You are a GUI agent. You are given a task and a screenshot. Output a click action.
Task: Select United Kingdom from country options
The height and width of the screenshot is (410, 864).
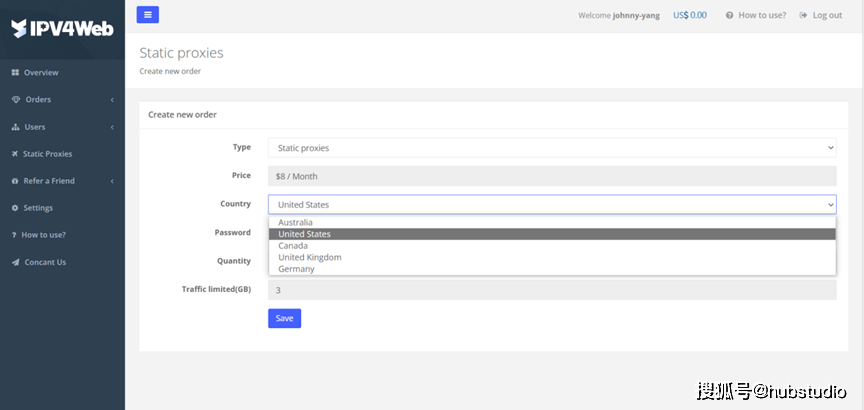point(310,257)
